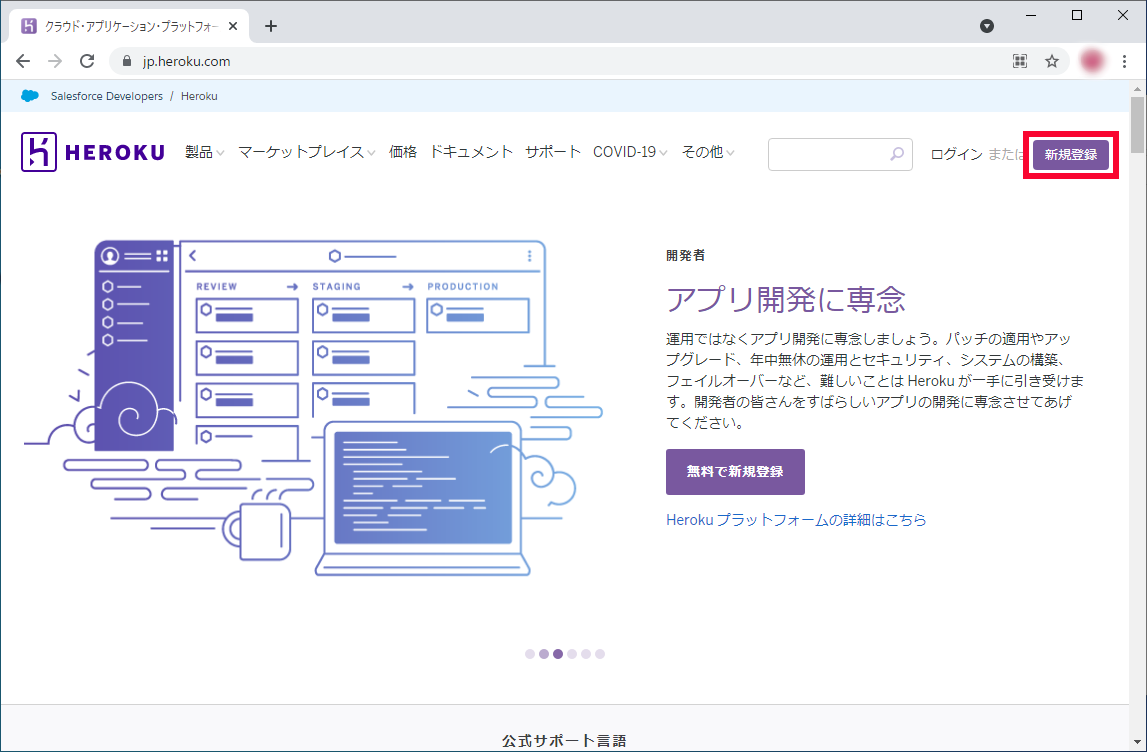Open the 価格 menu item

(403, 153)
